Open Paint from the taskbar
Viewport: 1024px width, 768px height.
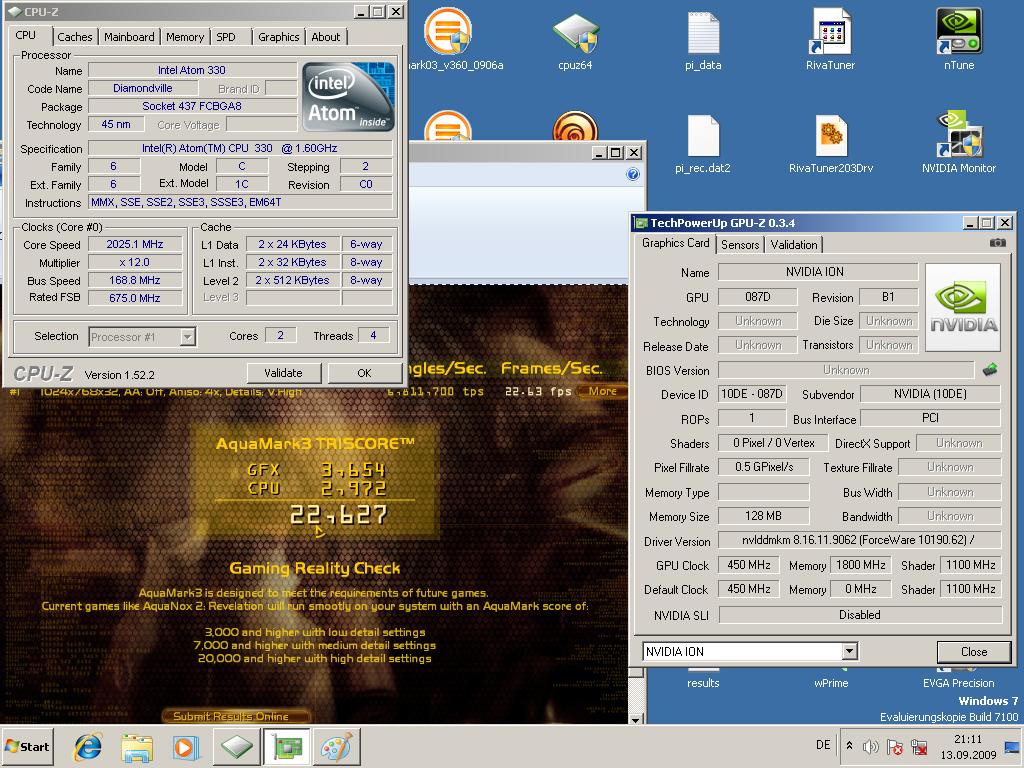(336, 747)
